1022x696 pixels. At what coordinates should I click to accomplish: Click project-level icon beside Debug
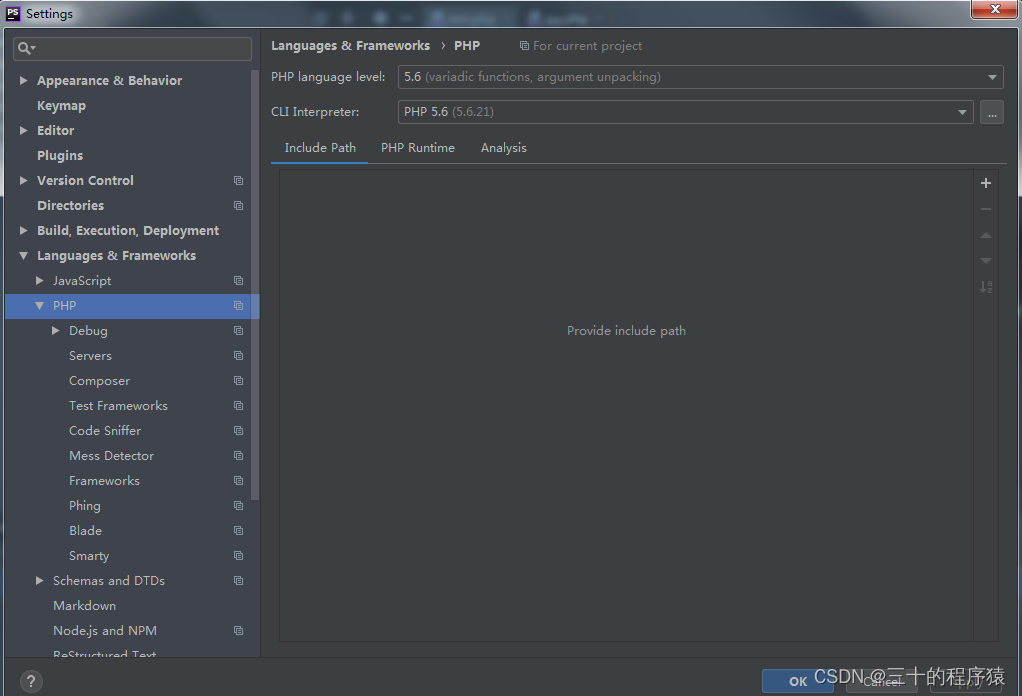click(x=239, y=330)
